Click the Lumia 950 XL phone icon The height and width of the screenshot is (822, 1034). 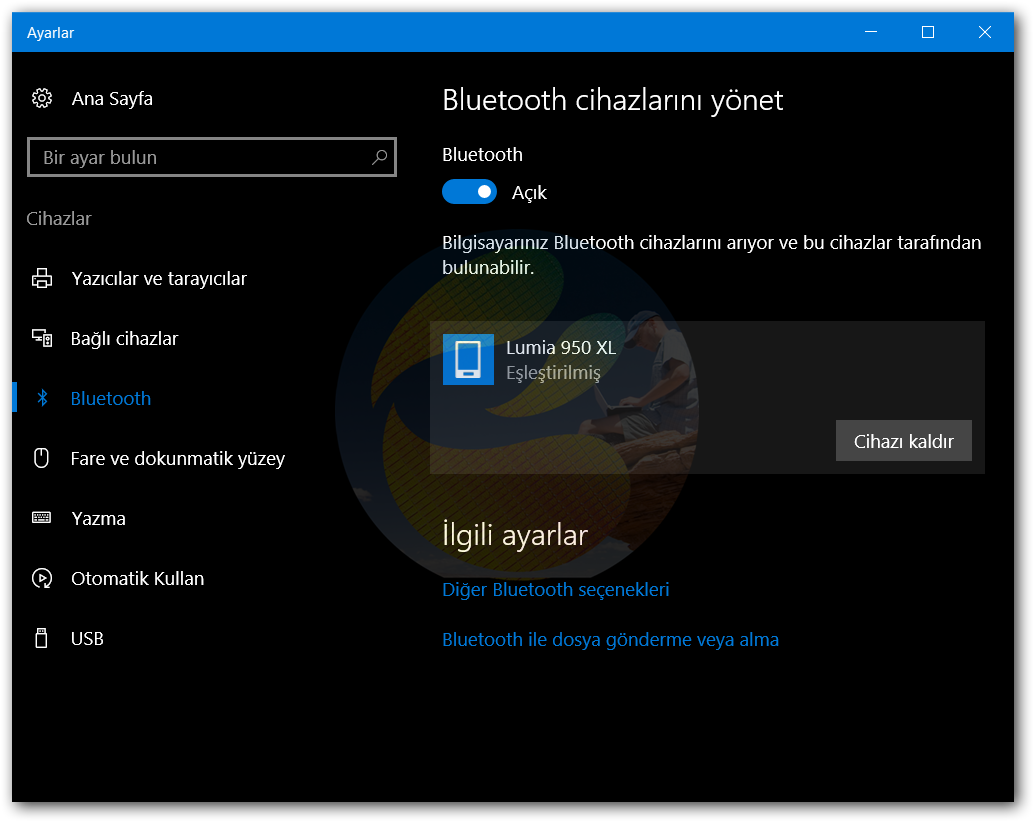[468, 359]
